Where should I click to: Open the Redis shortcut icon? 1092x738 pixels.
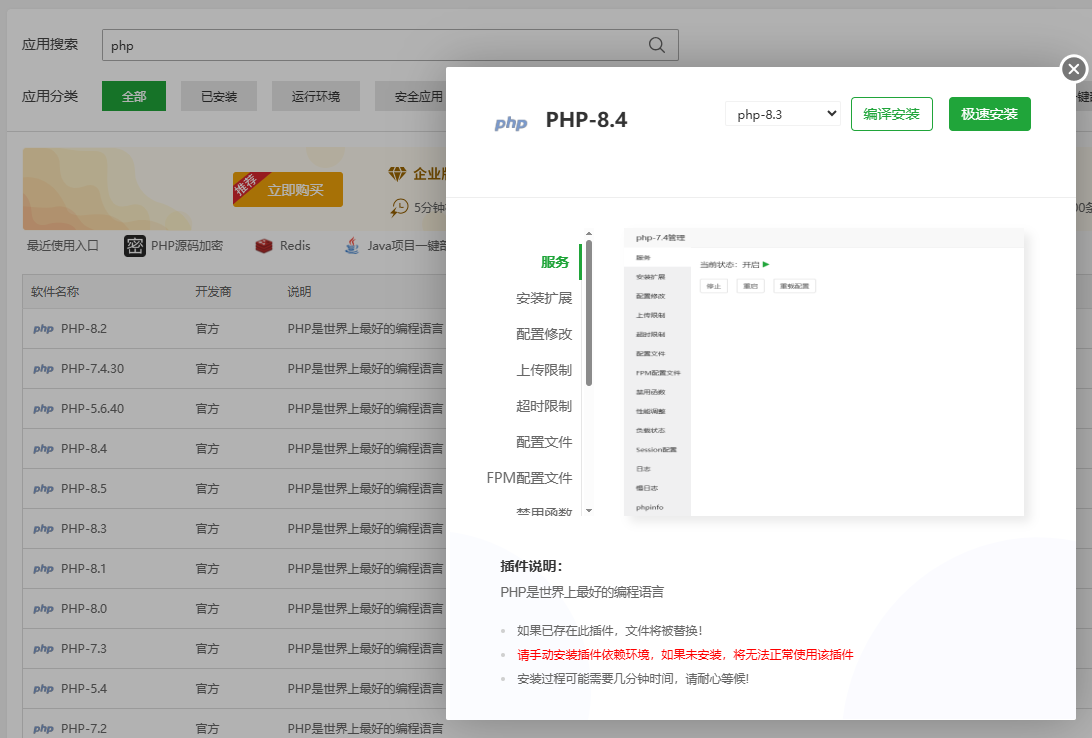264,246
